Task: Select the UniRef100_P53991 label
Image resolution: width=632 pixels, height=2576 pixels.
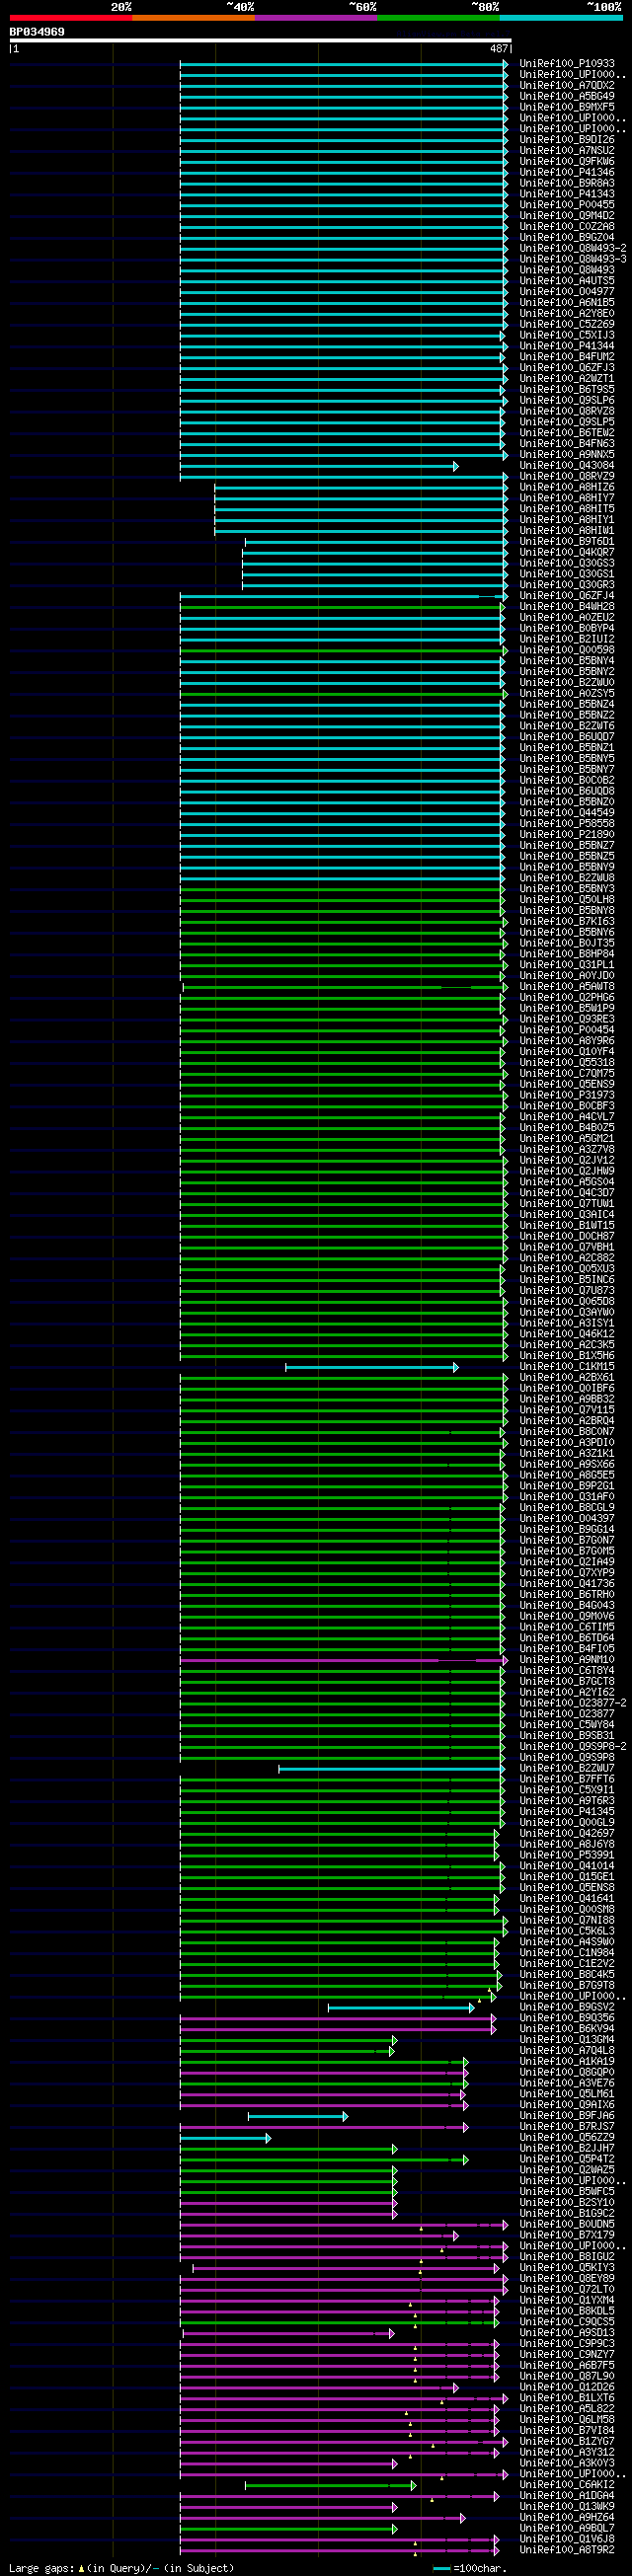Action: (566, 1854)
